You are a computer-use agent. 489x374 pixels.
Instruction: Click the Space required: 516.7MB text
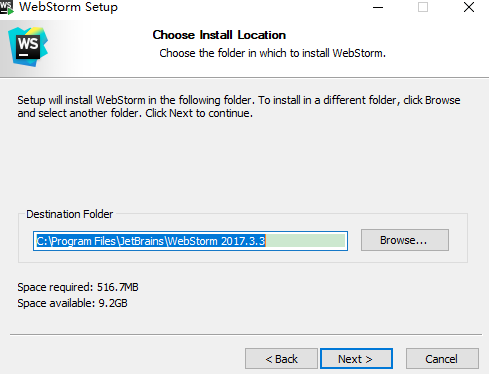[x=78, y=287]
